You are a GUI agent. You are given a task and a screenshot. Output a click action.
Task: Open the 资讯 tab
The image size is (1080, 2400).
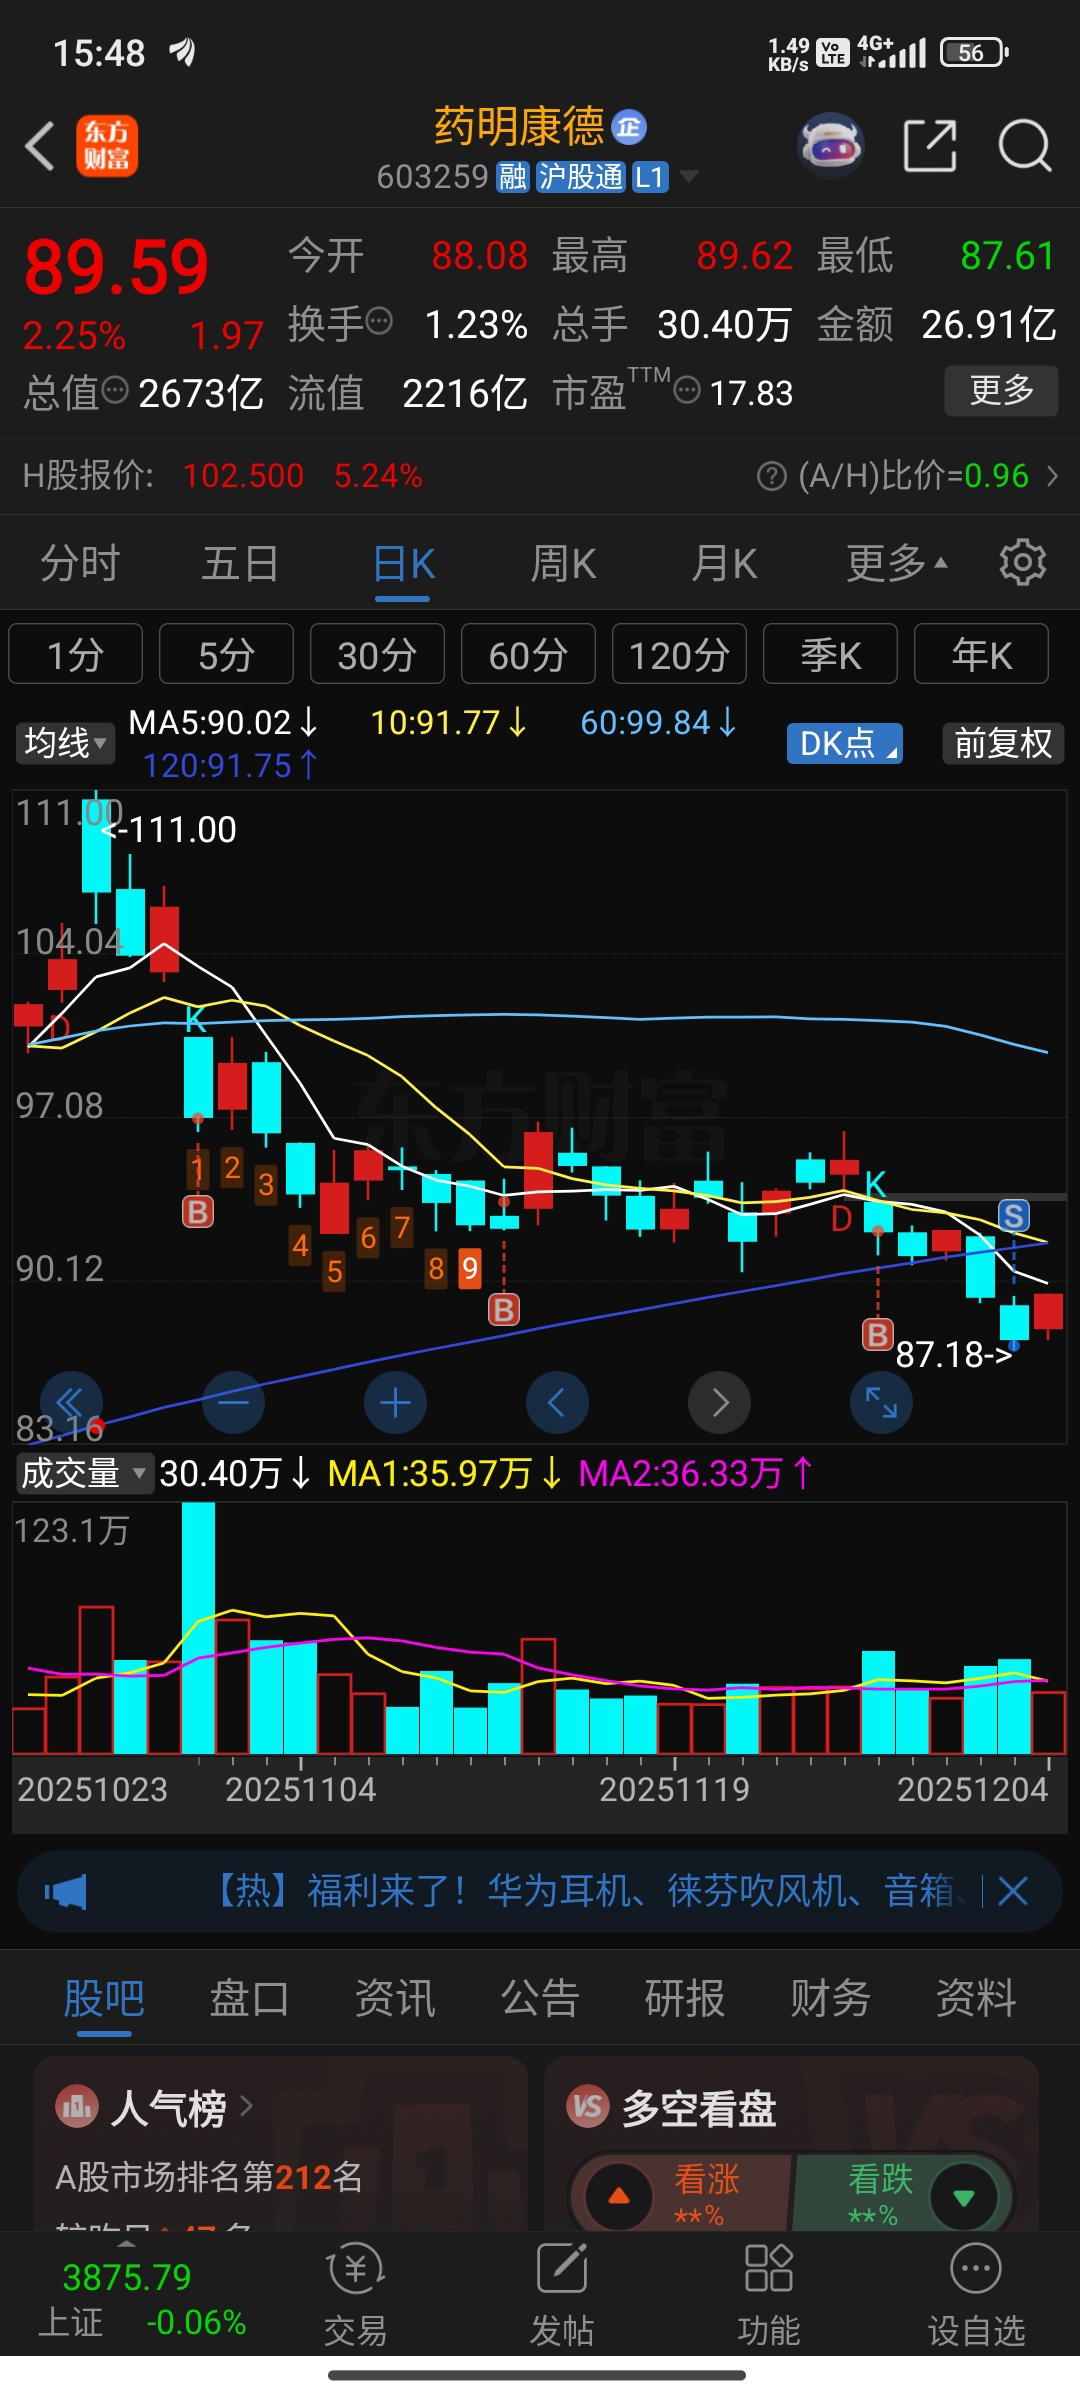coord(395,1998)
